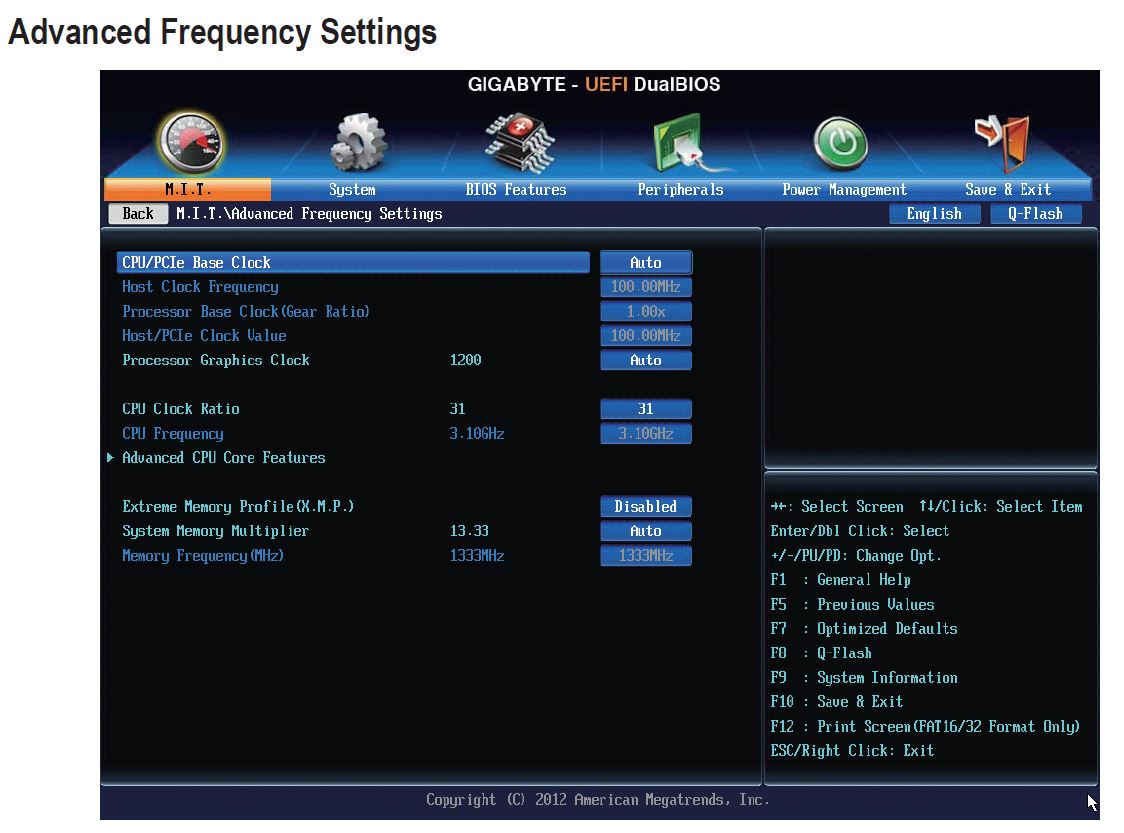Click the F8 : Q-Flash help line
This screenshot has height=833, width=1124.
click(821, 653)
